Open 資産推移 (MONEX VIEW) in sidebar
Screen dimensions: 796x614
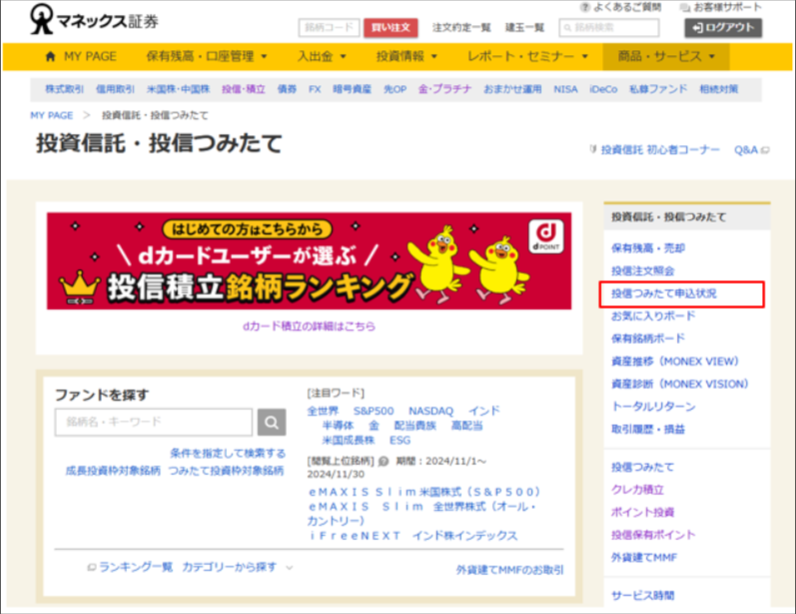pyautogui.click(x=675, y=361)
